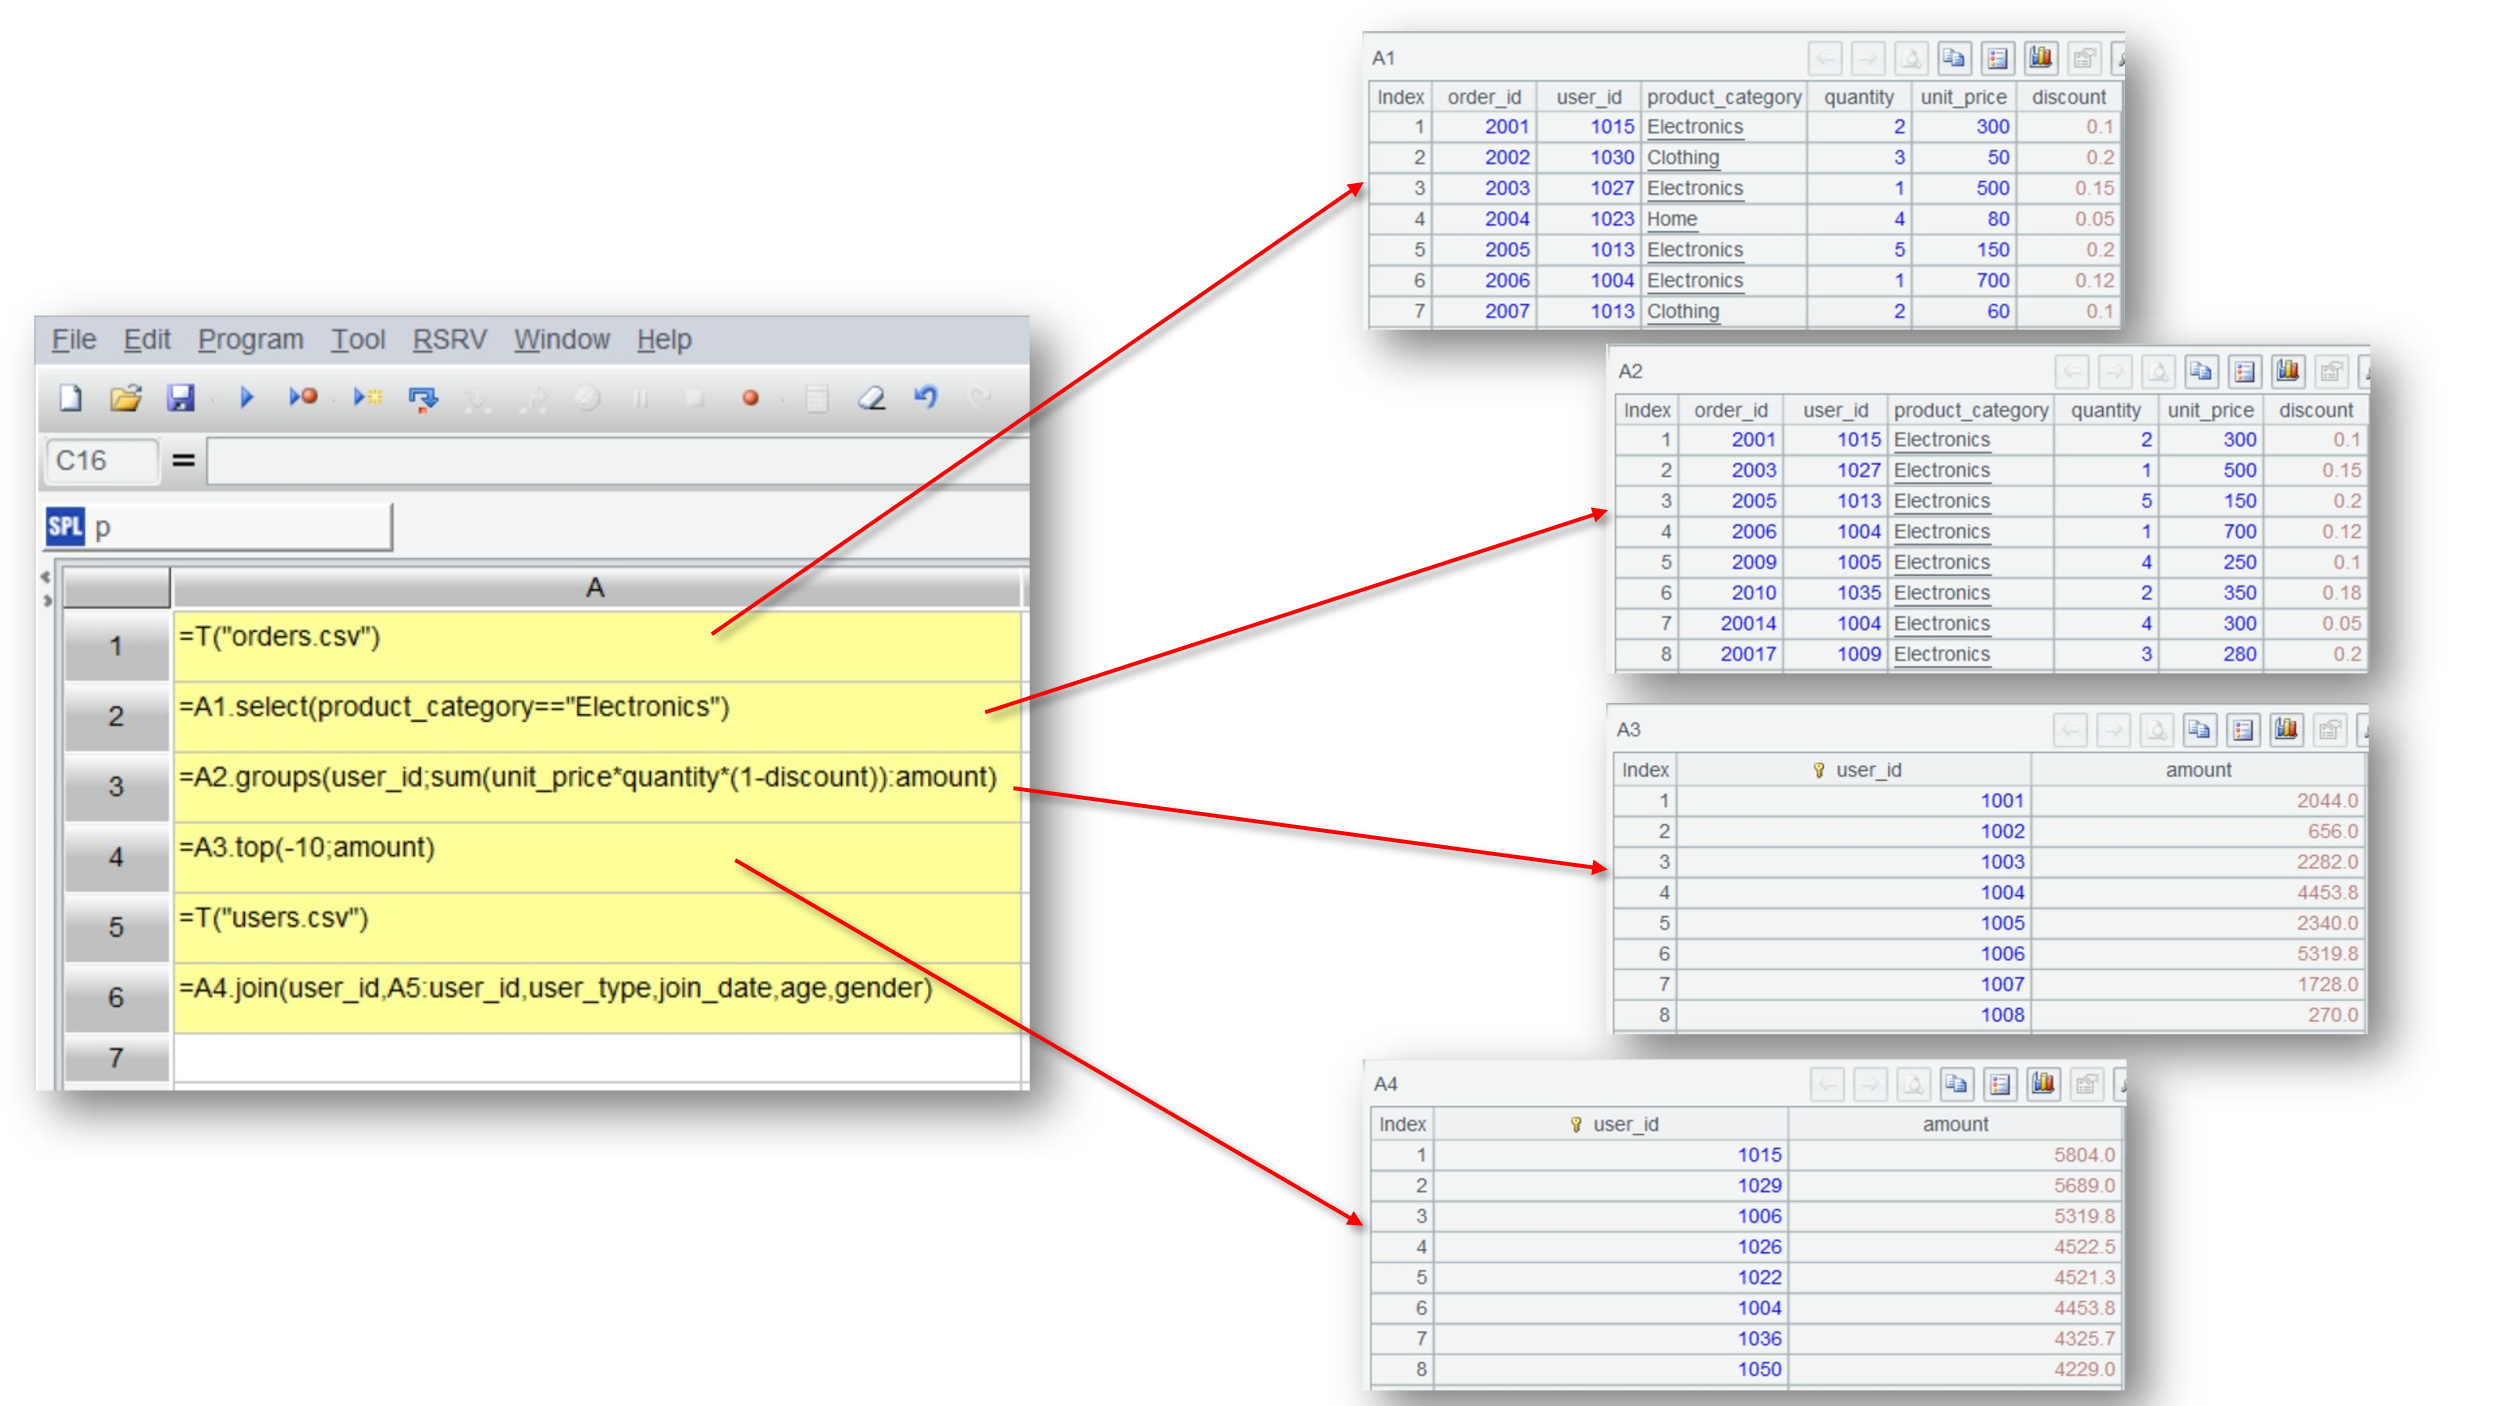Click the New file icon in toolbar
The height and width of the screenshot is (1406, 2500).
coord(71,398)
